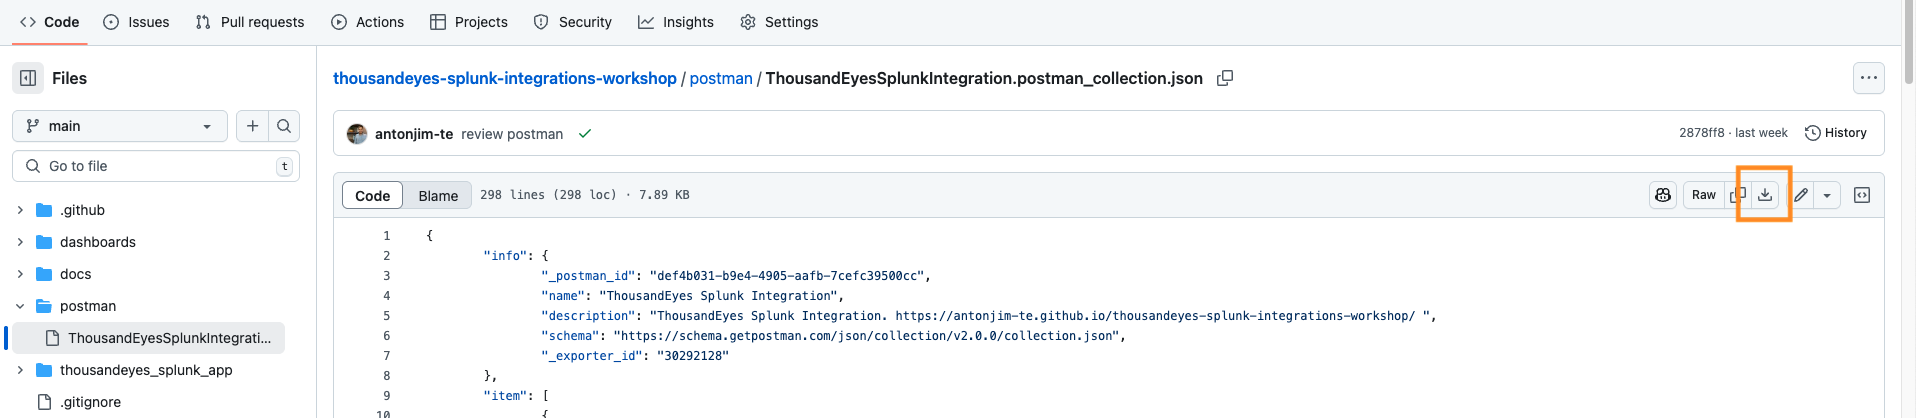
Task: Click the search files magnifier icon
Action: (x=284, y=126)
